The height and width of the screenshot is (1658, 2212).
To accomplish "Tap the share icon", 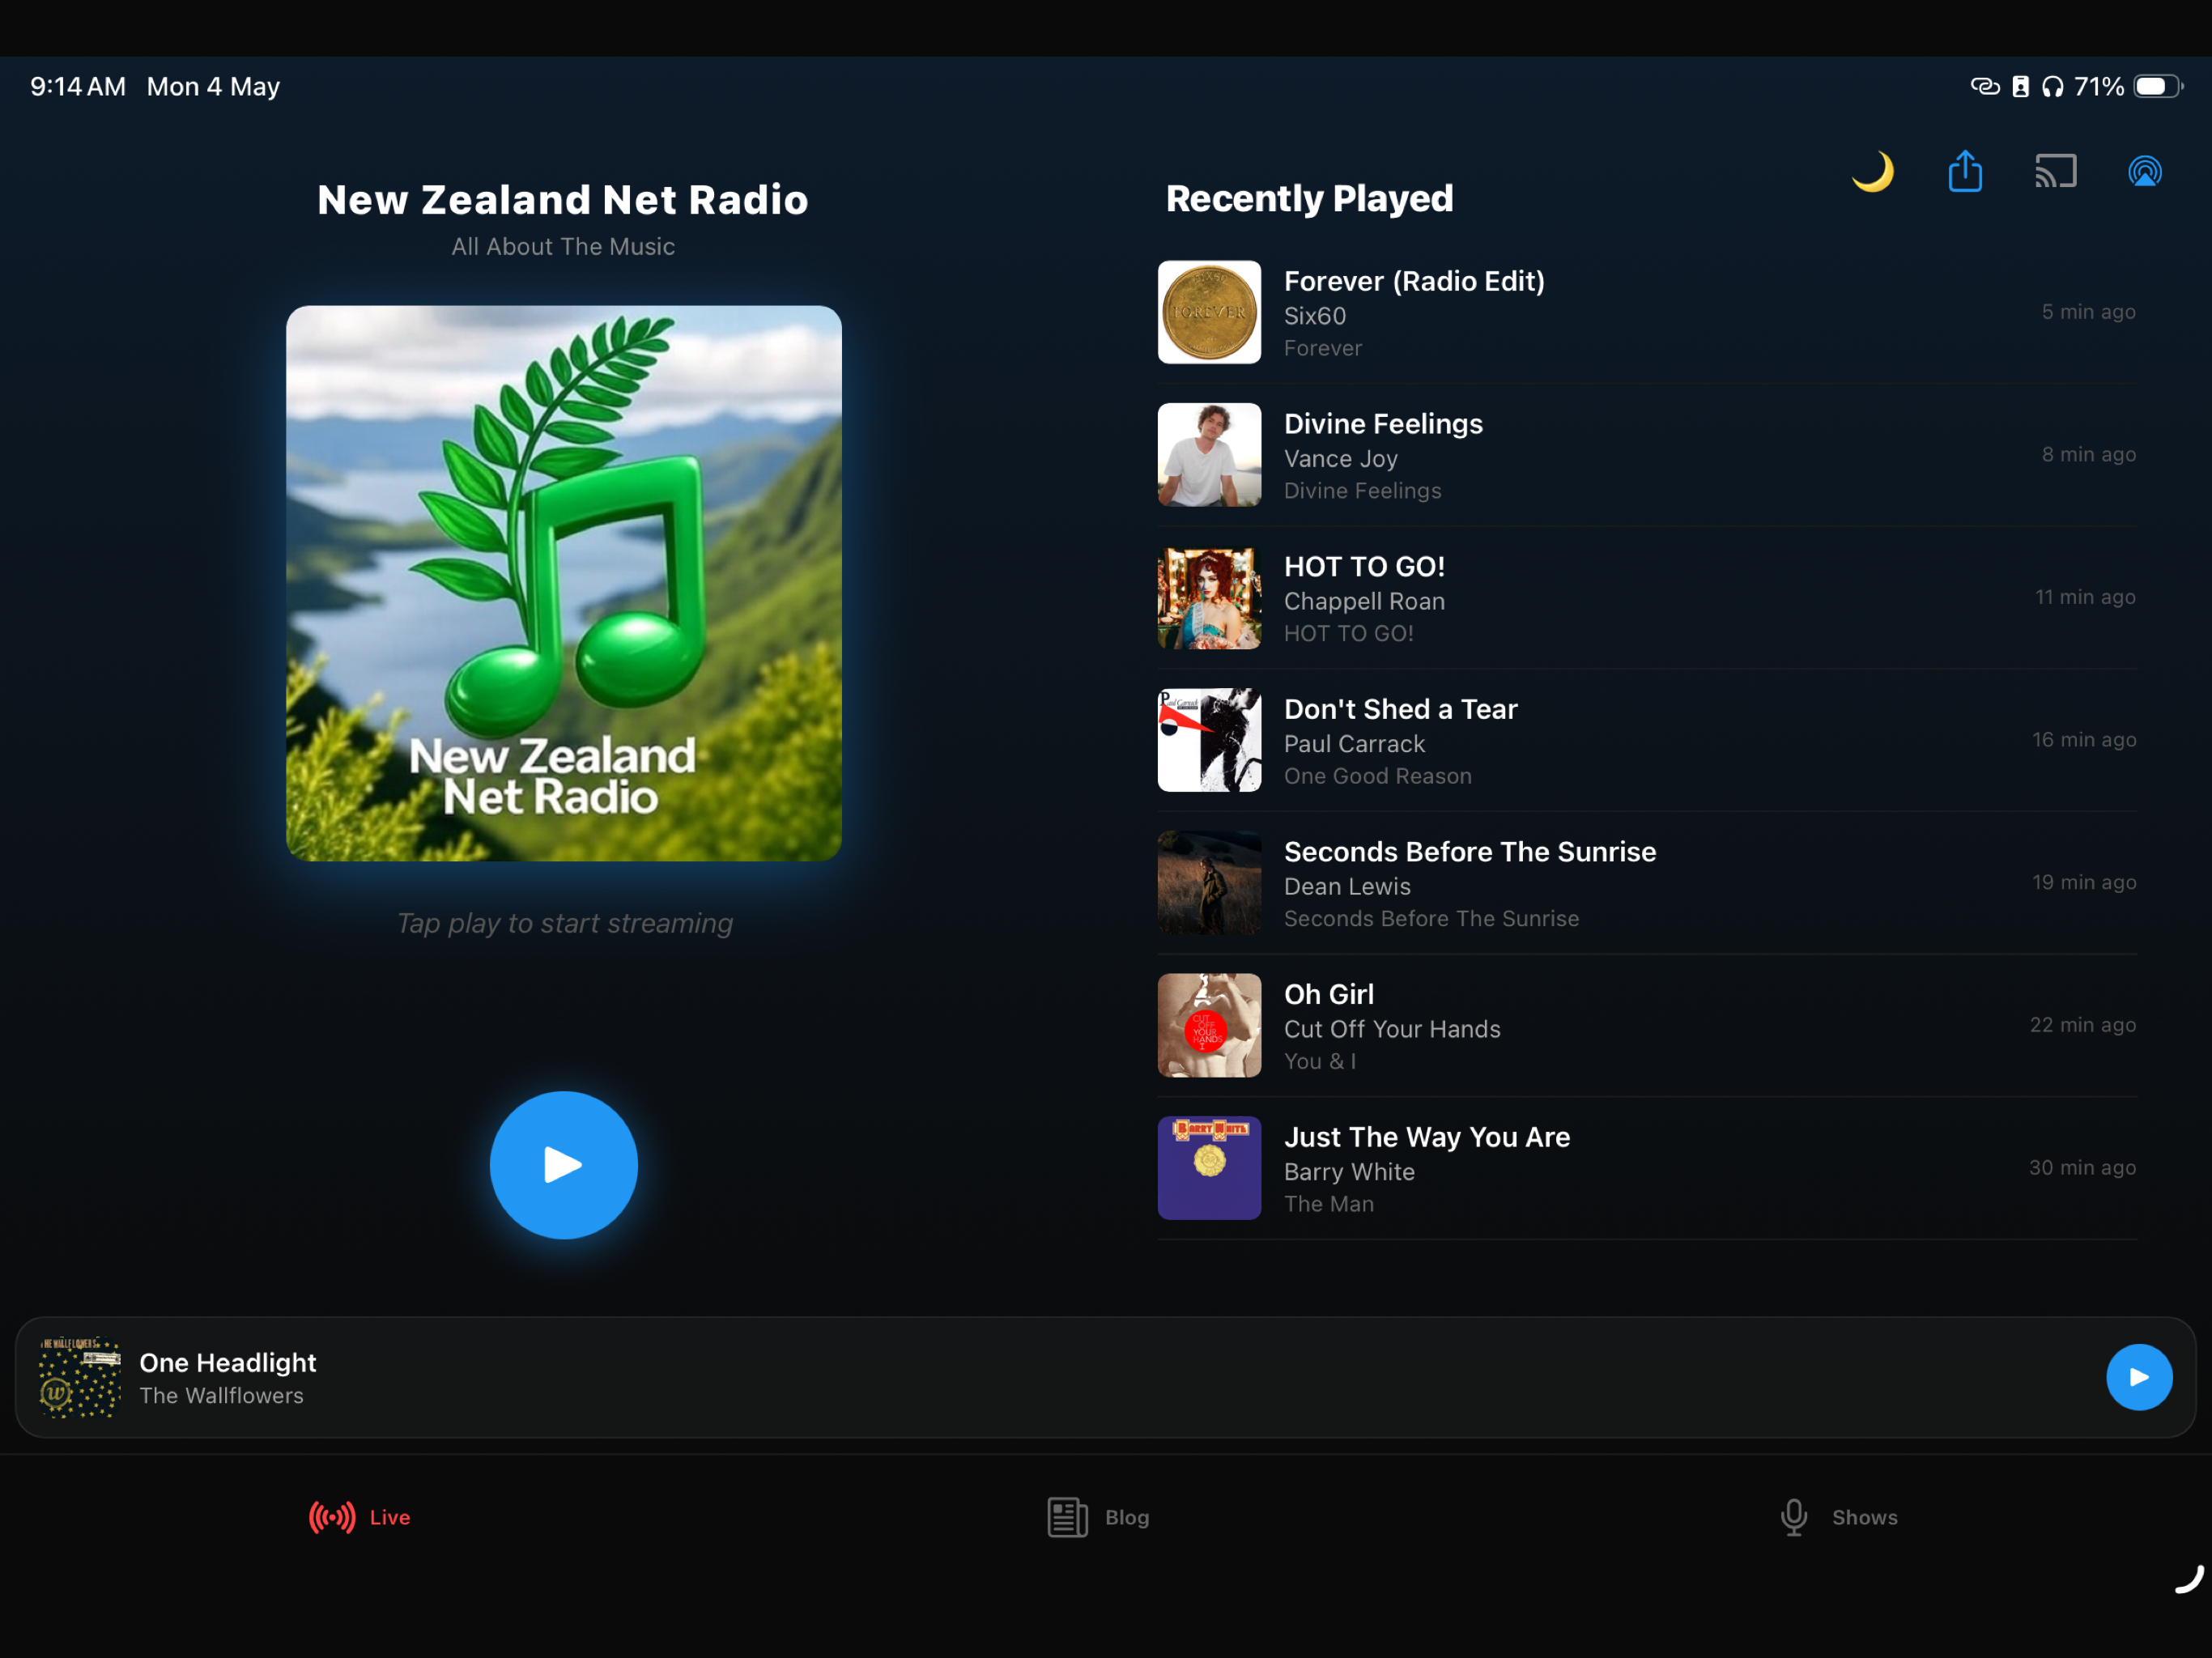I will point(1965,171).
